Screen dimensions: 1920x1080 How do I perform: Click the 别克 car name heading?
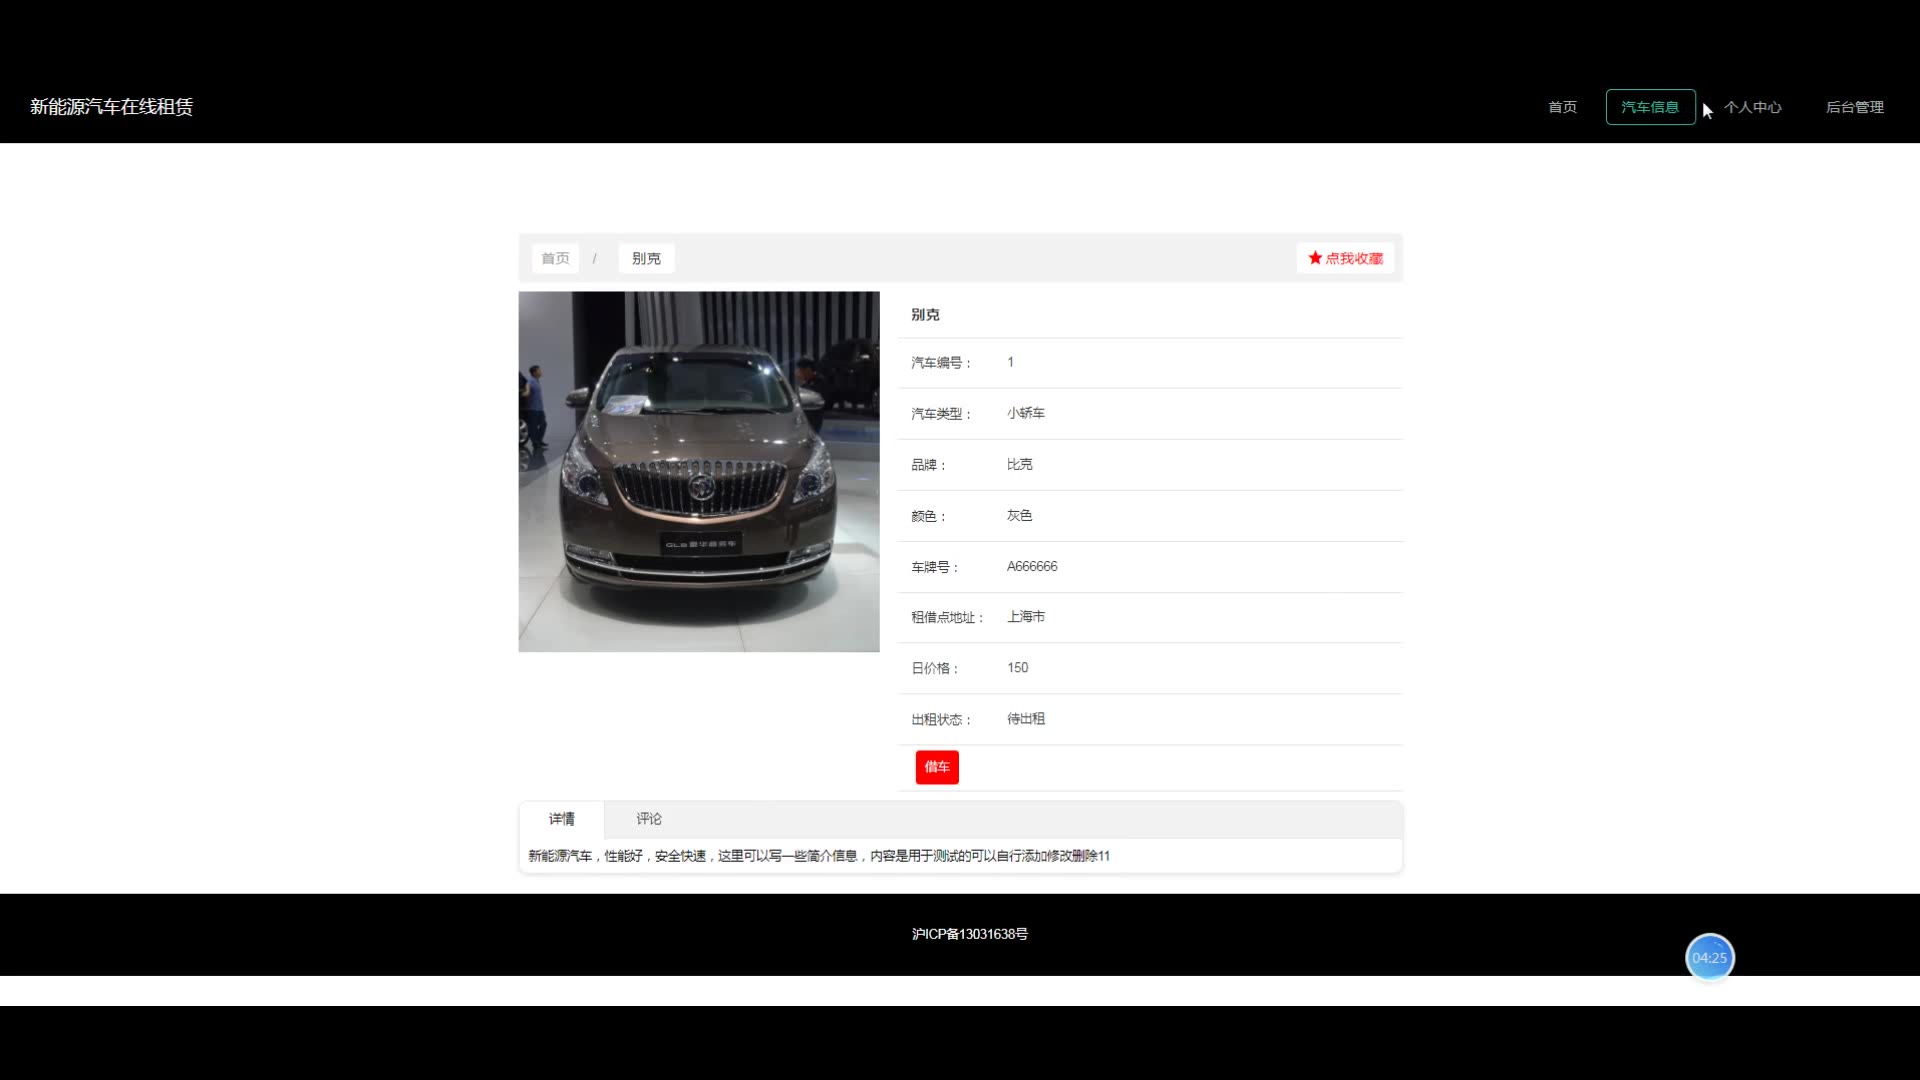pyautogui.click(x=925, y=315)
